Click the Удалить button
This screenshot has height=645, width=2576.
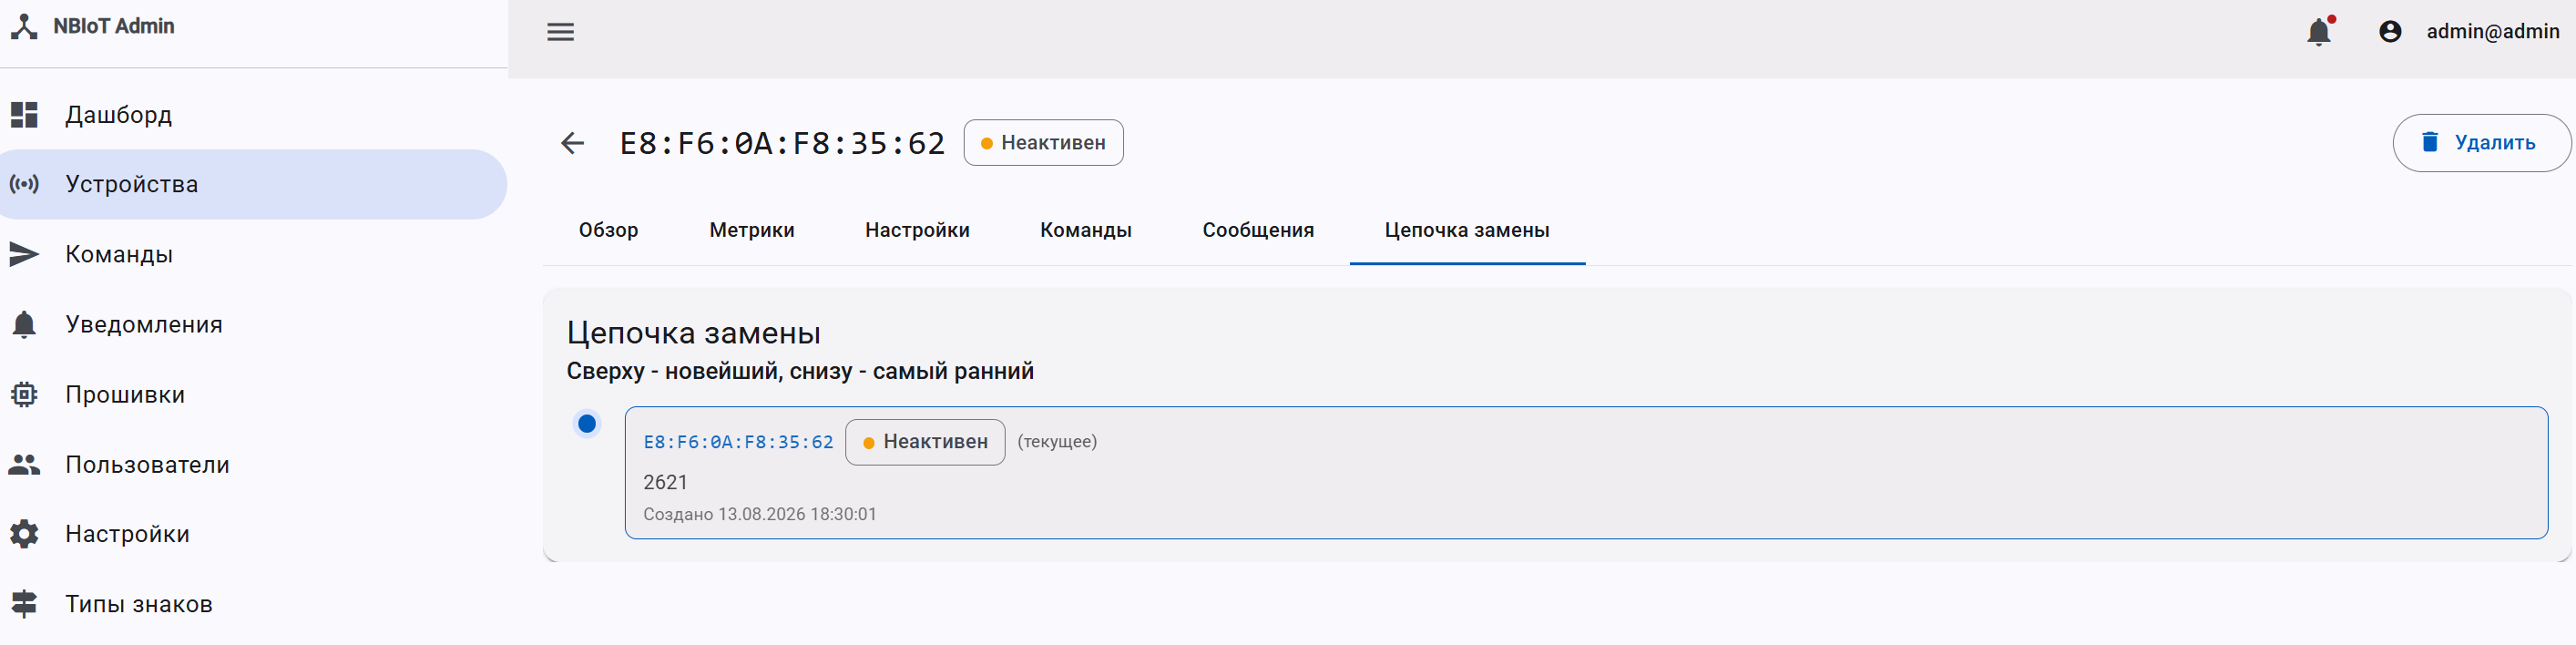pos(2481,143)
